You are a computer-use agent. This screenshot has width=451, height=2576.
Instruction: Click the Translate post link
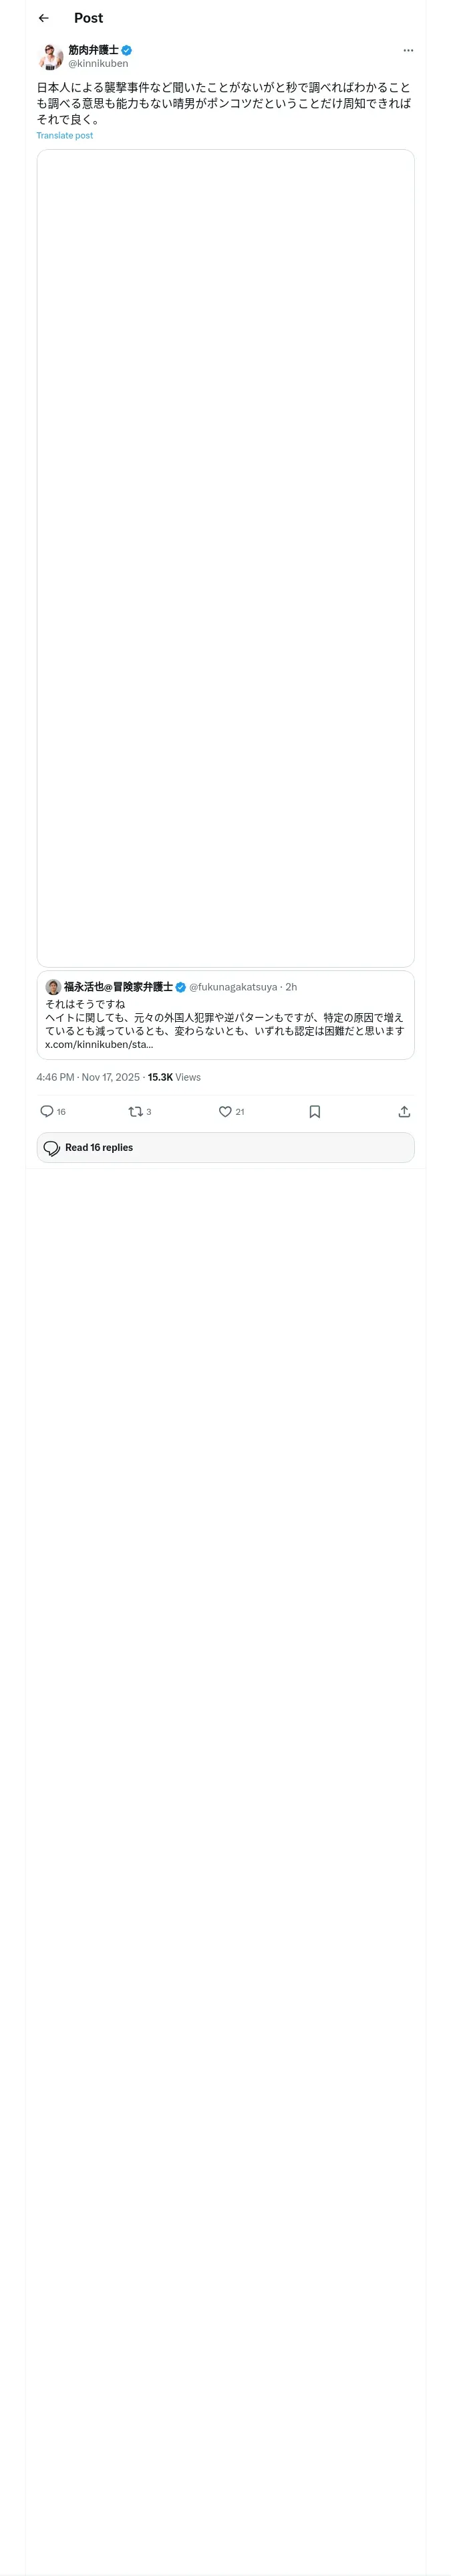coord(65,135)
